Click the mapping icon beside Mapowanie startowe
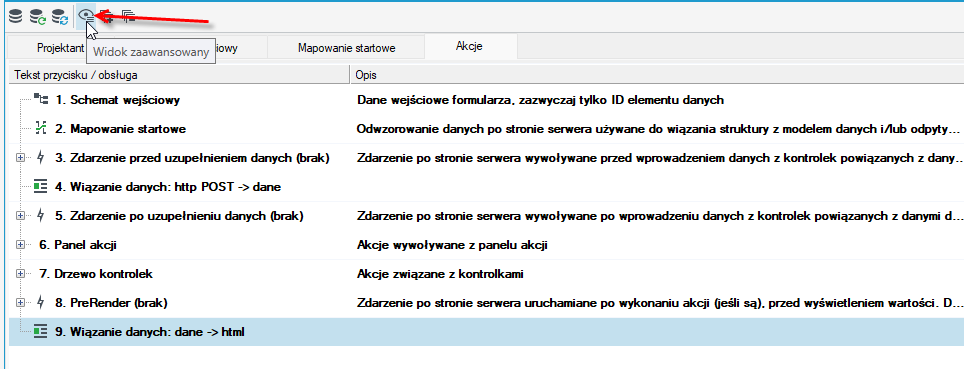This screenshot has height=369, width=964. pos(41,129)
